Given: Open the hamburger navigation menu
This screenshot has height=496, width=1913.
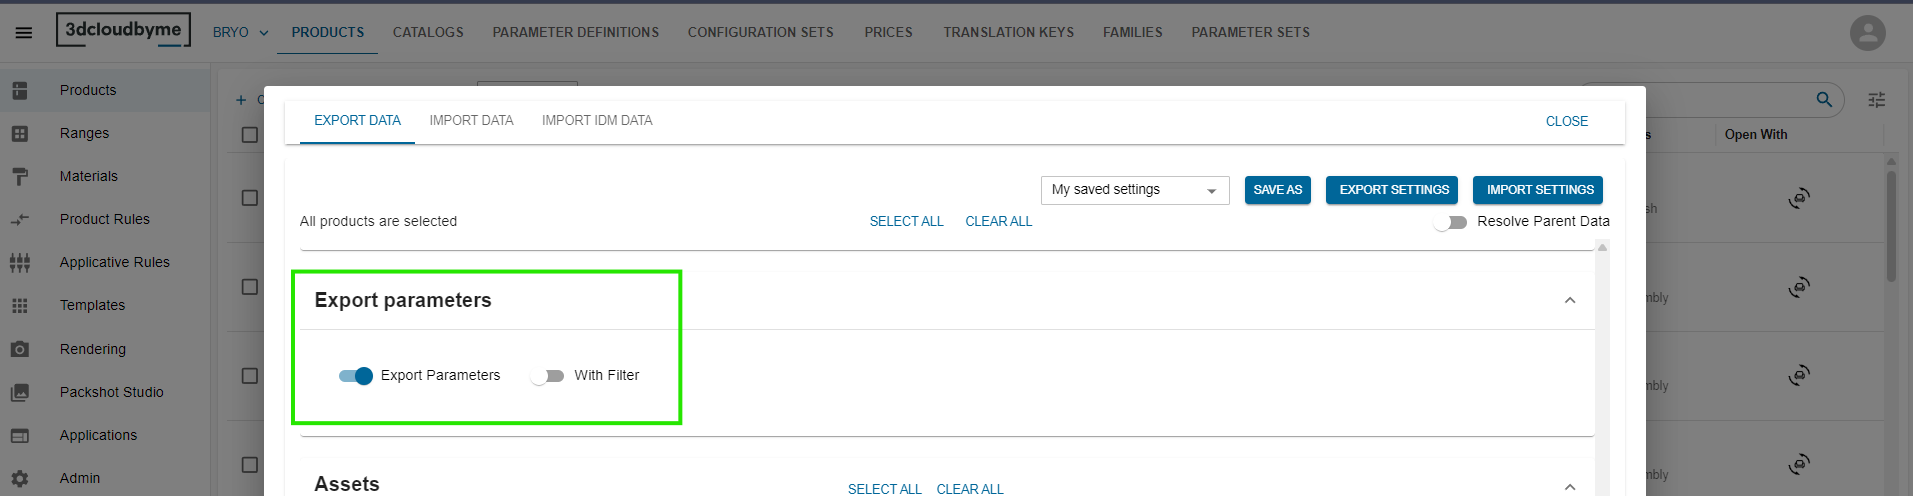Looking at the screenshot, I should click(x=24, y=33).
